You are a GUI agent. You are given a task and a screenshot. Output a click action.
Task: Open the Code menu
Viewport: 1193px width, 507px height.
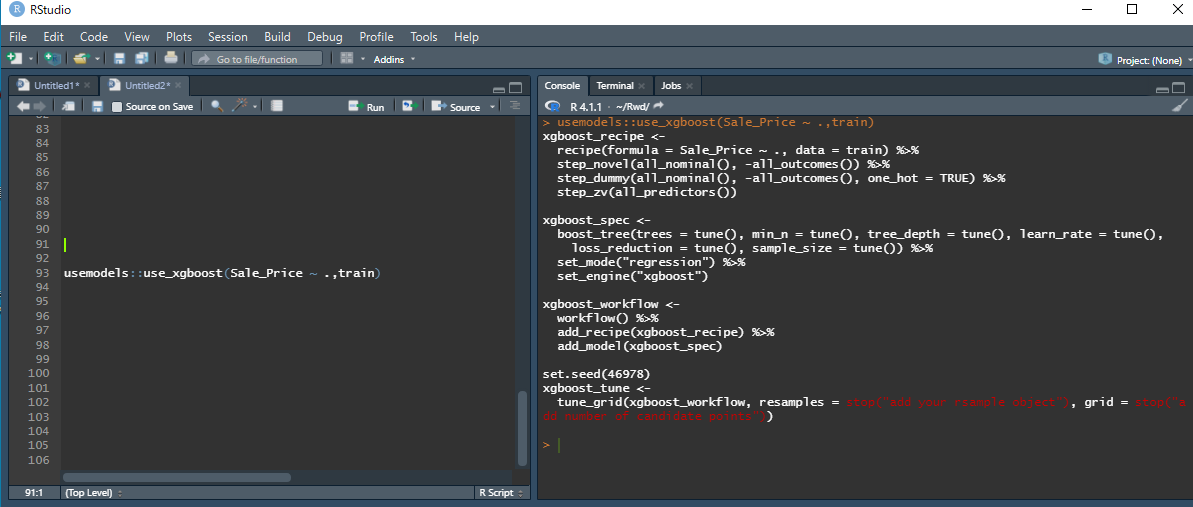[94, 37]
